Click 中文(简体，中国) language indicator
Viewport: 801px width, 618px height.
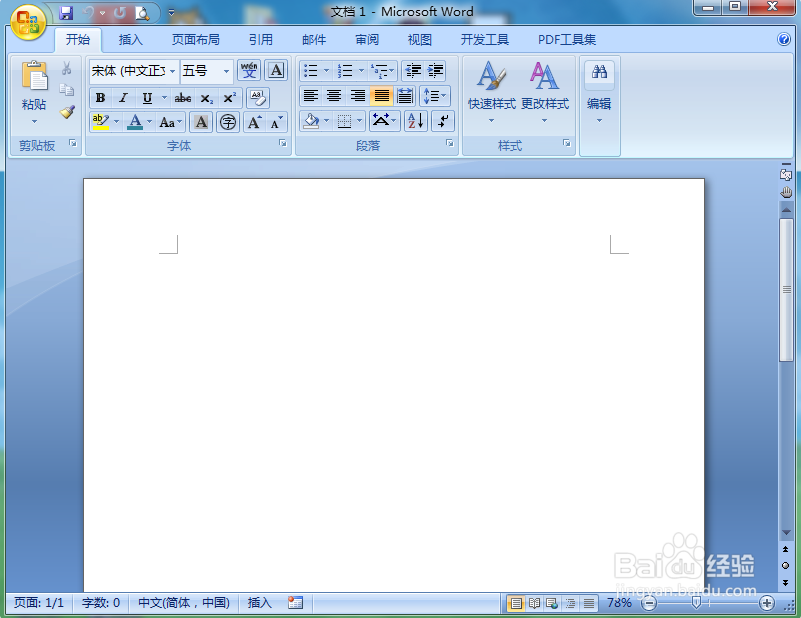tap(184, 603)
